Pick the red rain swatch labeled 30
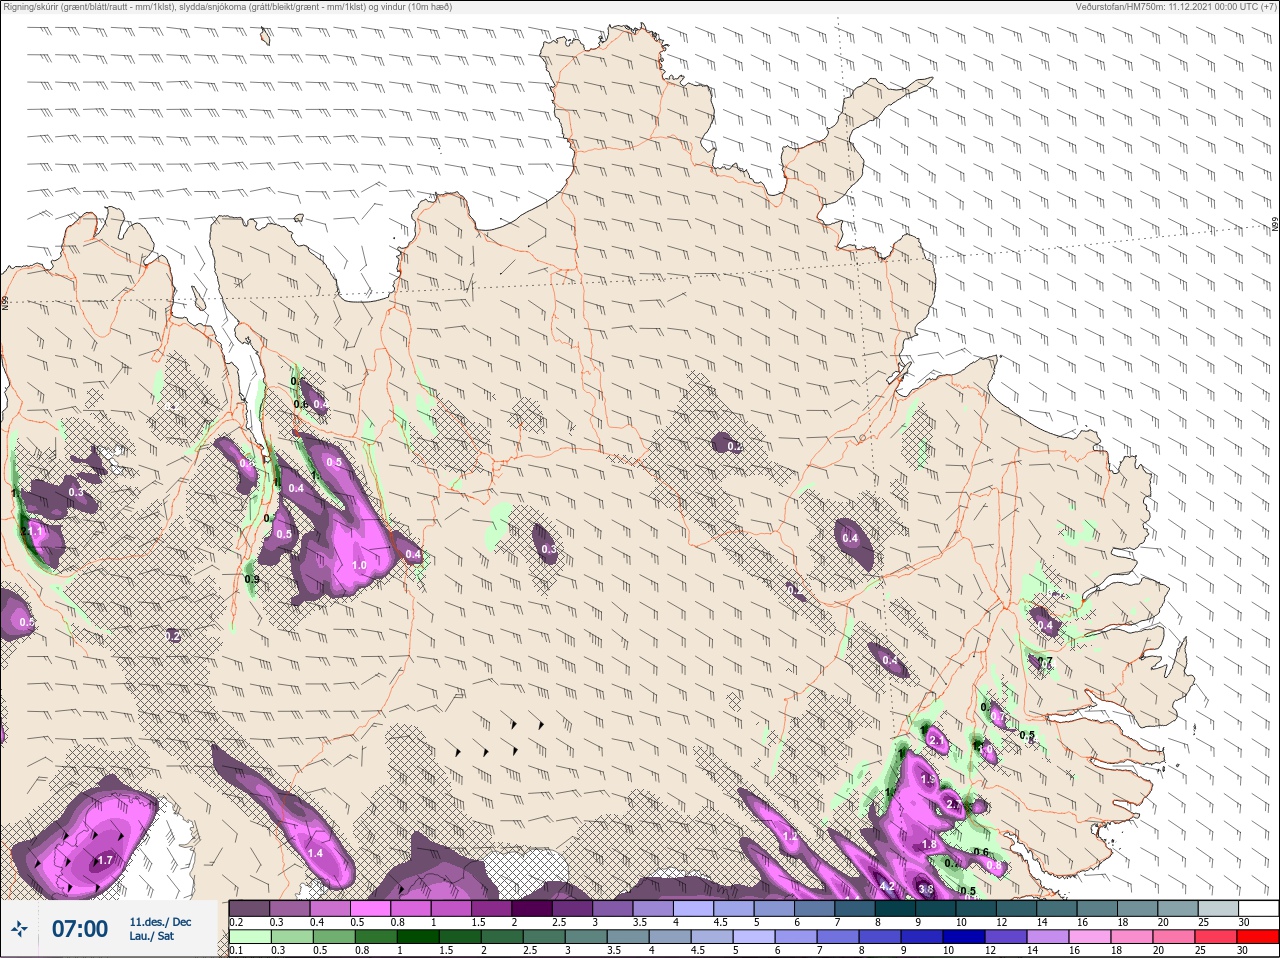1280x958 pixels. [x=1258, y=938]
